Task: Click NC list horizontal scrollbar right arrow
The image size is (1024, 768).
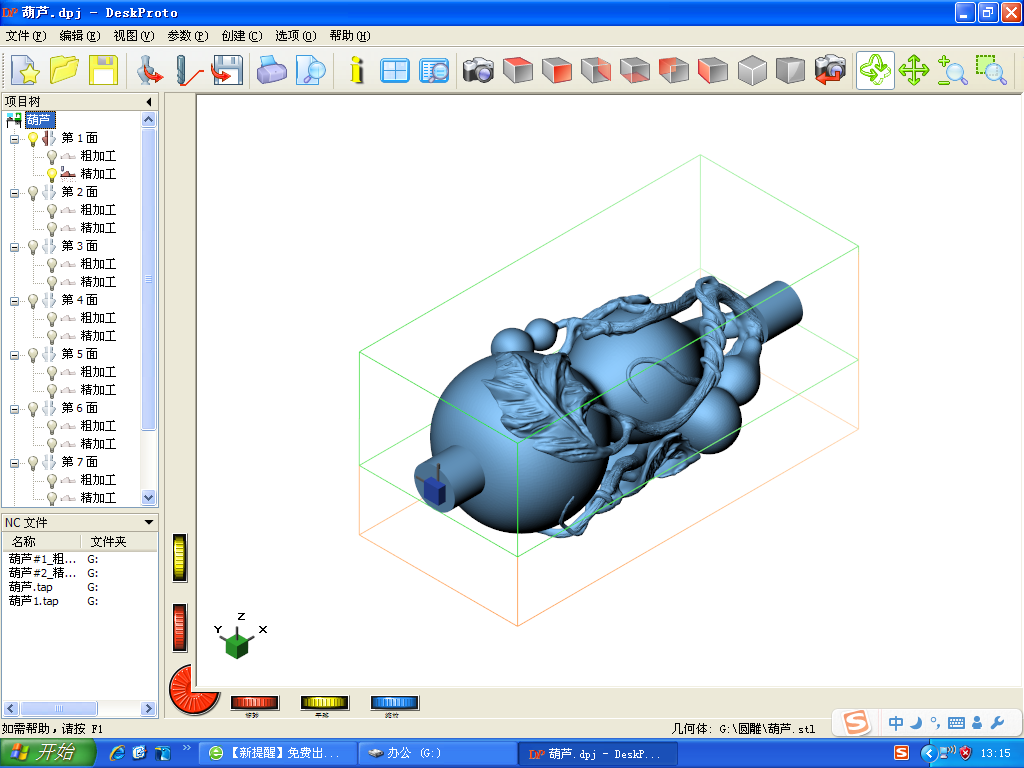Action: 148,709
